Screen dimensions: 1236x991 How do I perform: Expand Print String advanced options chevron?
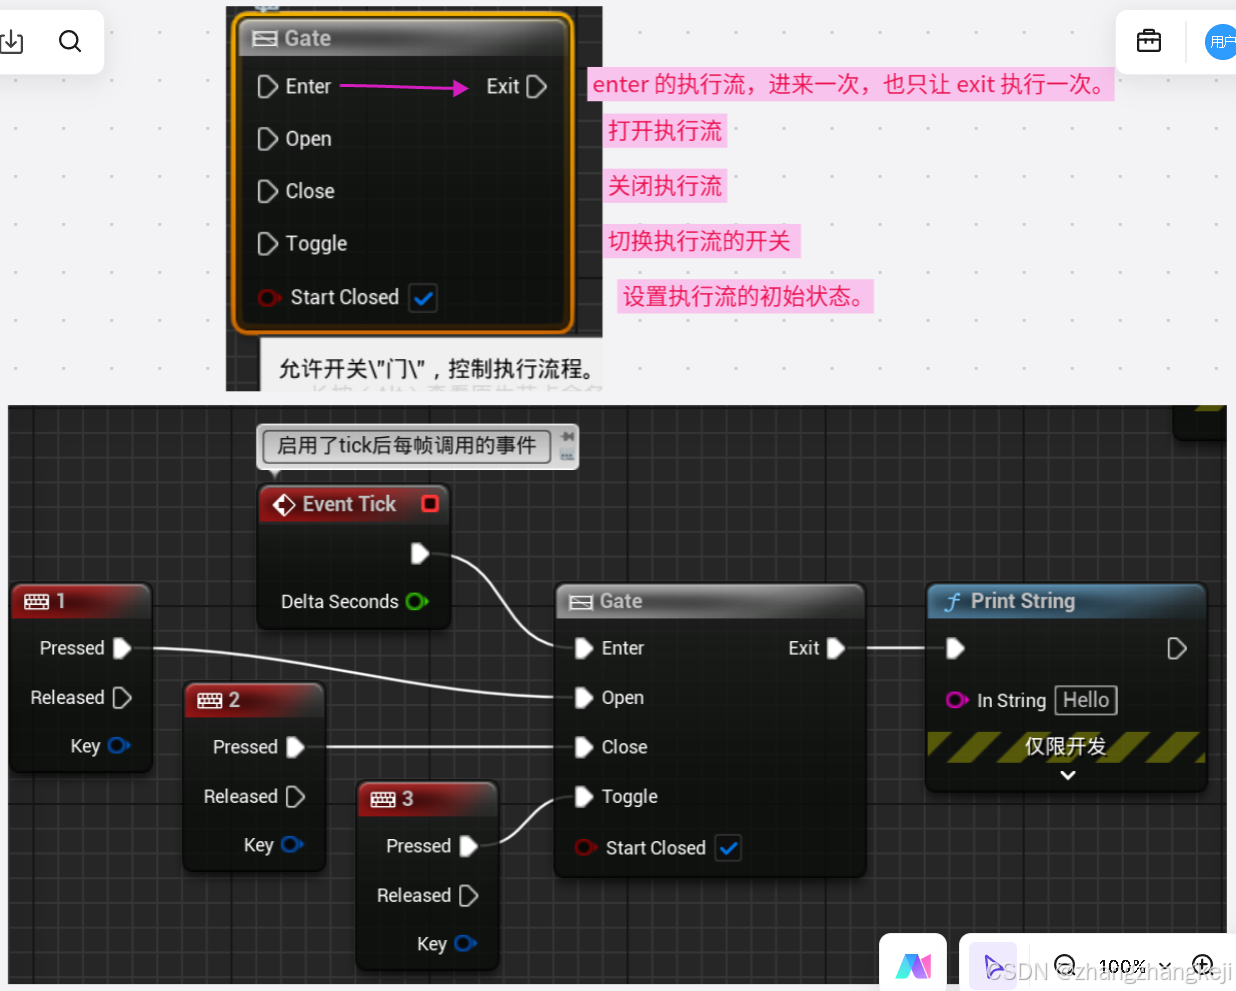1068,775
